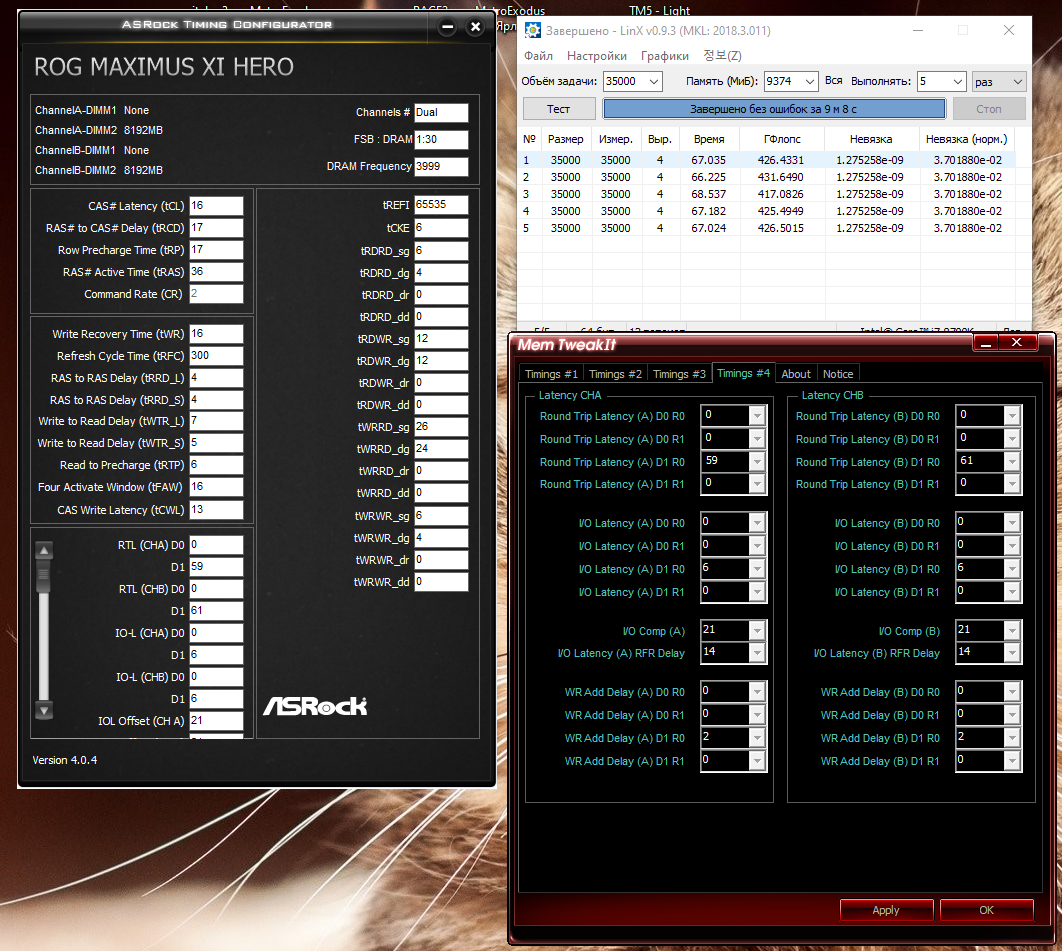Image resolution: width=1062 pixels, height=951 pixels.
Task: Click the Время column header
Action: pos(709,139)
